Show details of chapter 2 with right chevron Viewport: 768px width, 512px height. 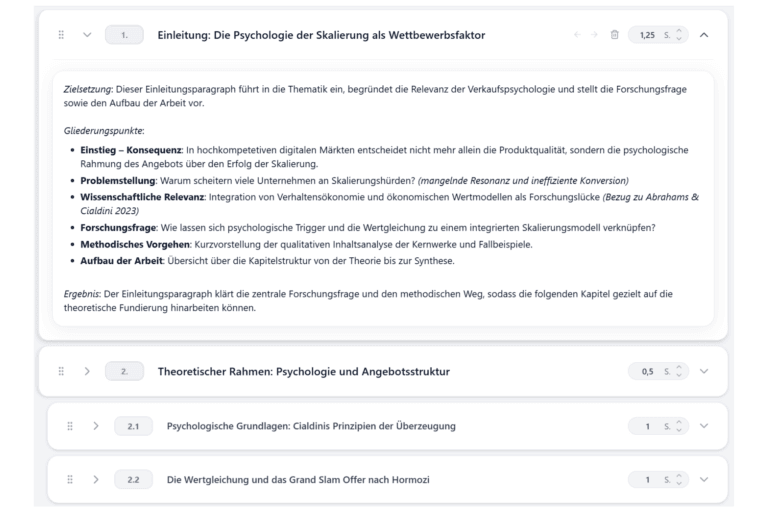(704, 371)
